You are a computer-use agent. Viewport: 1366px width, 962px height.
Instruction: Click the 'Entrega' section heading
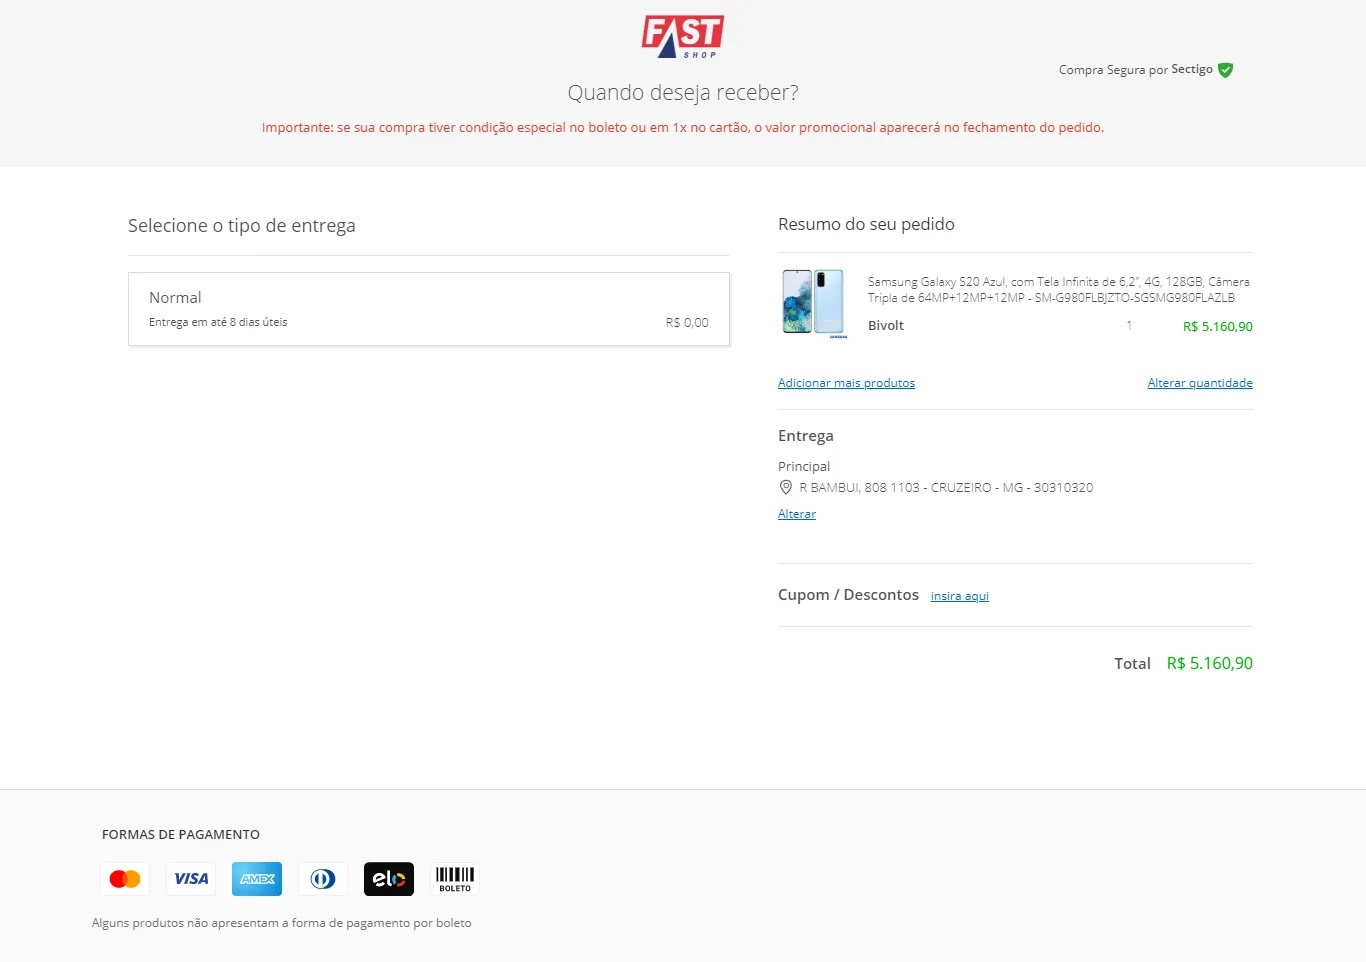click(806, 436)
